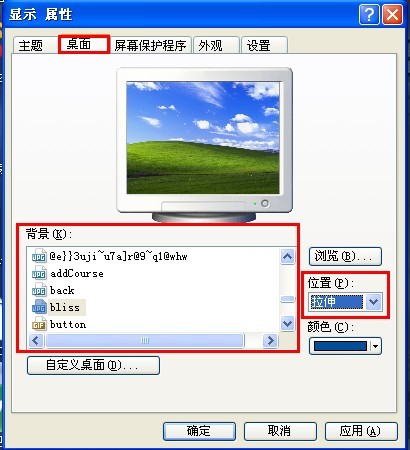
Task: Click the help question mark in title bar
Action: 369,15
